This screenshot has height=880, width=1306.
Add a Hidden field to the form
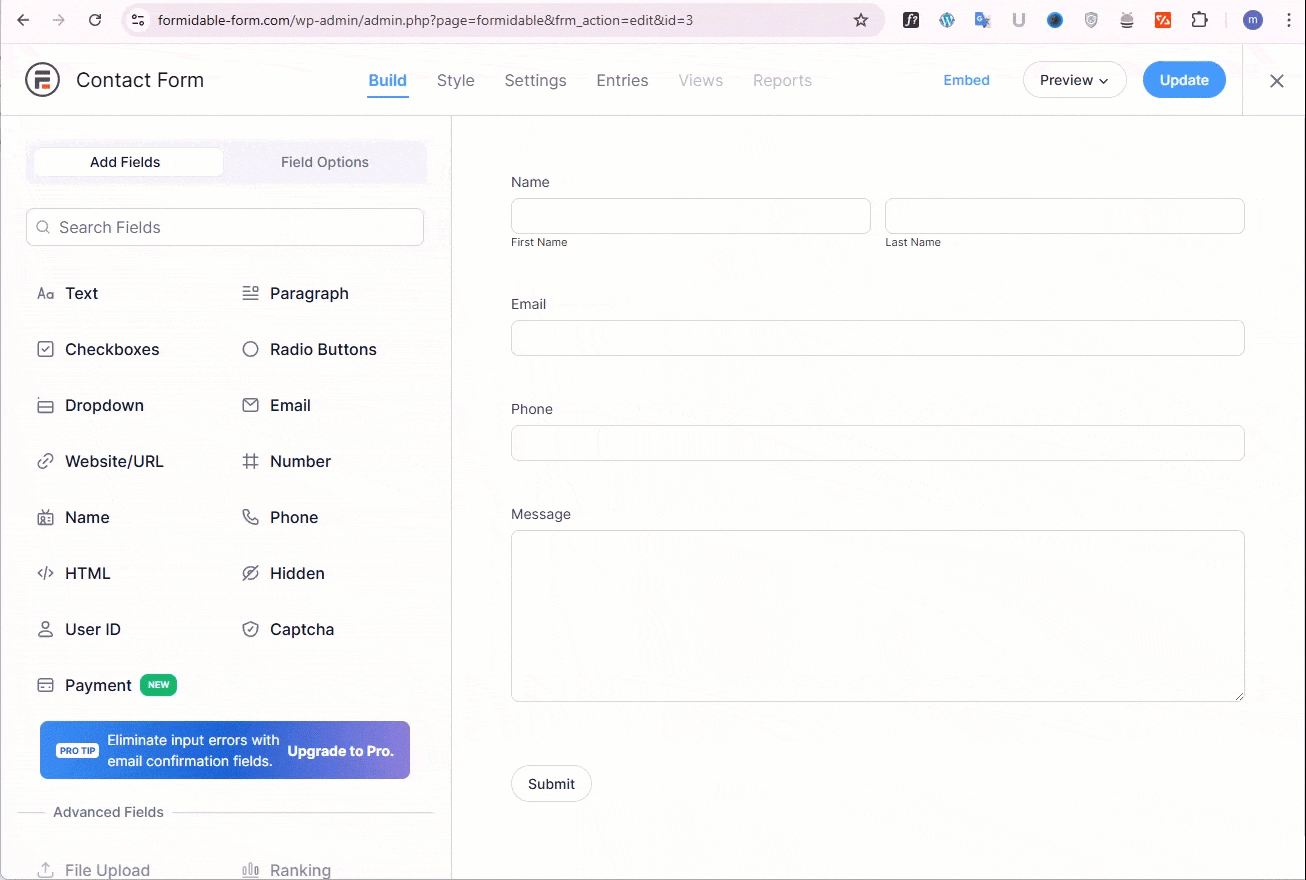[x=296, y=573]
